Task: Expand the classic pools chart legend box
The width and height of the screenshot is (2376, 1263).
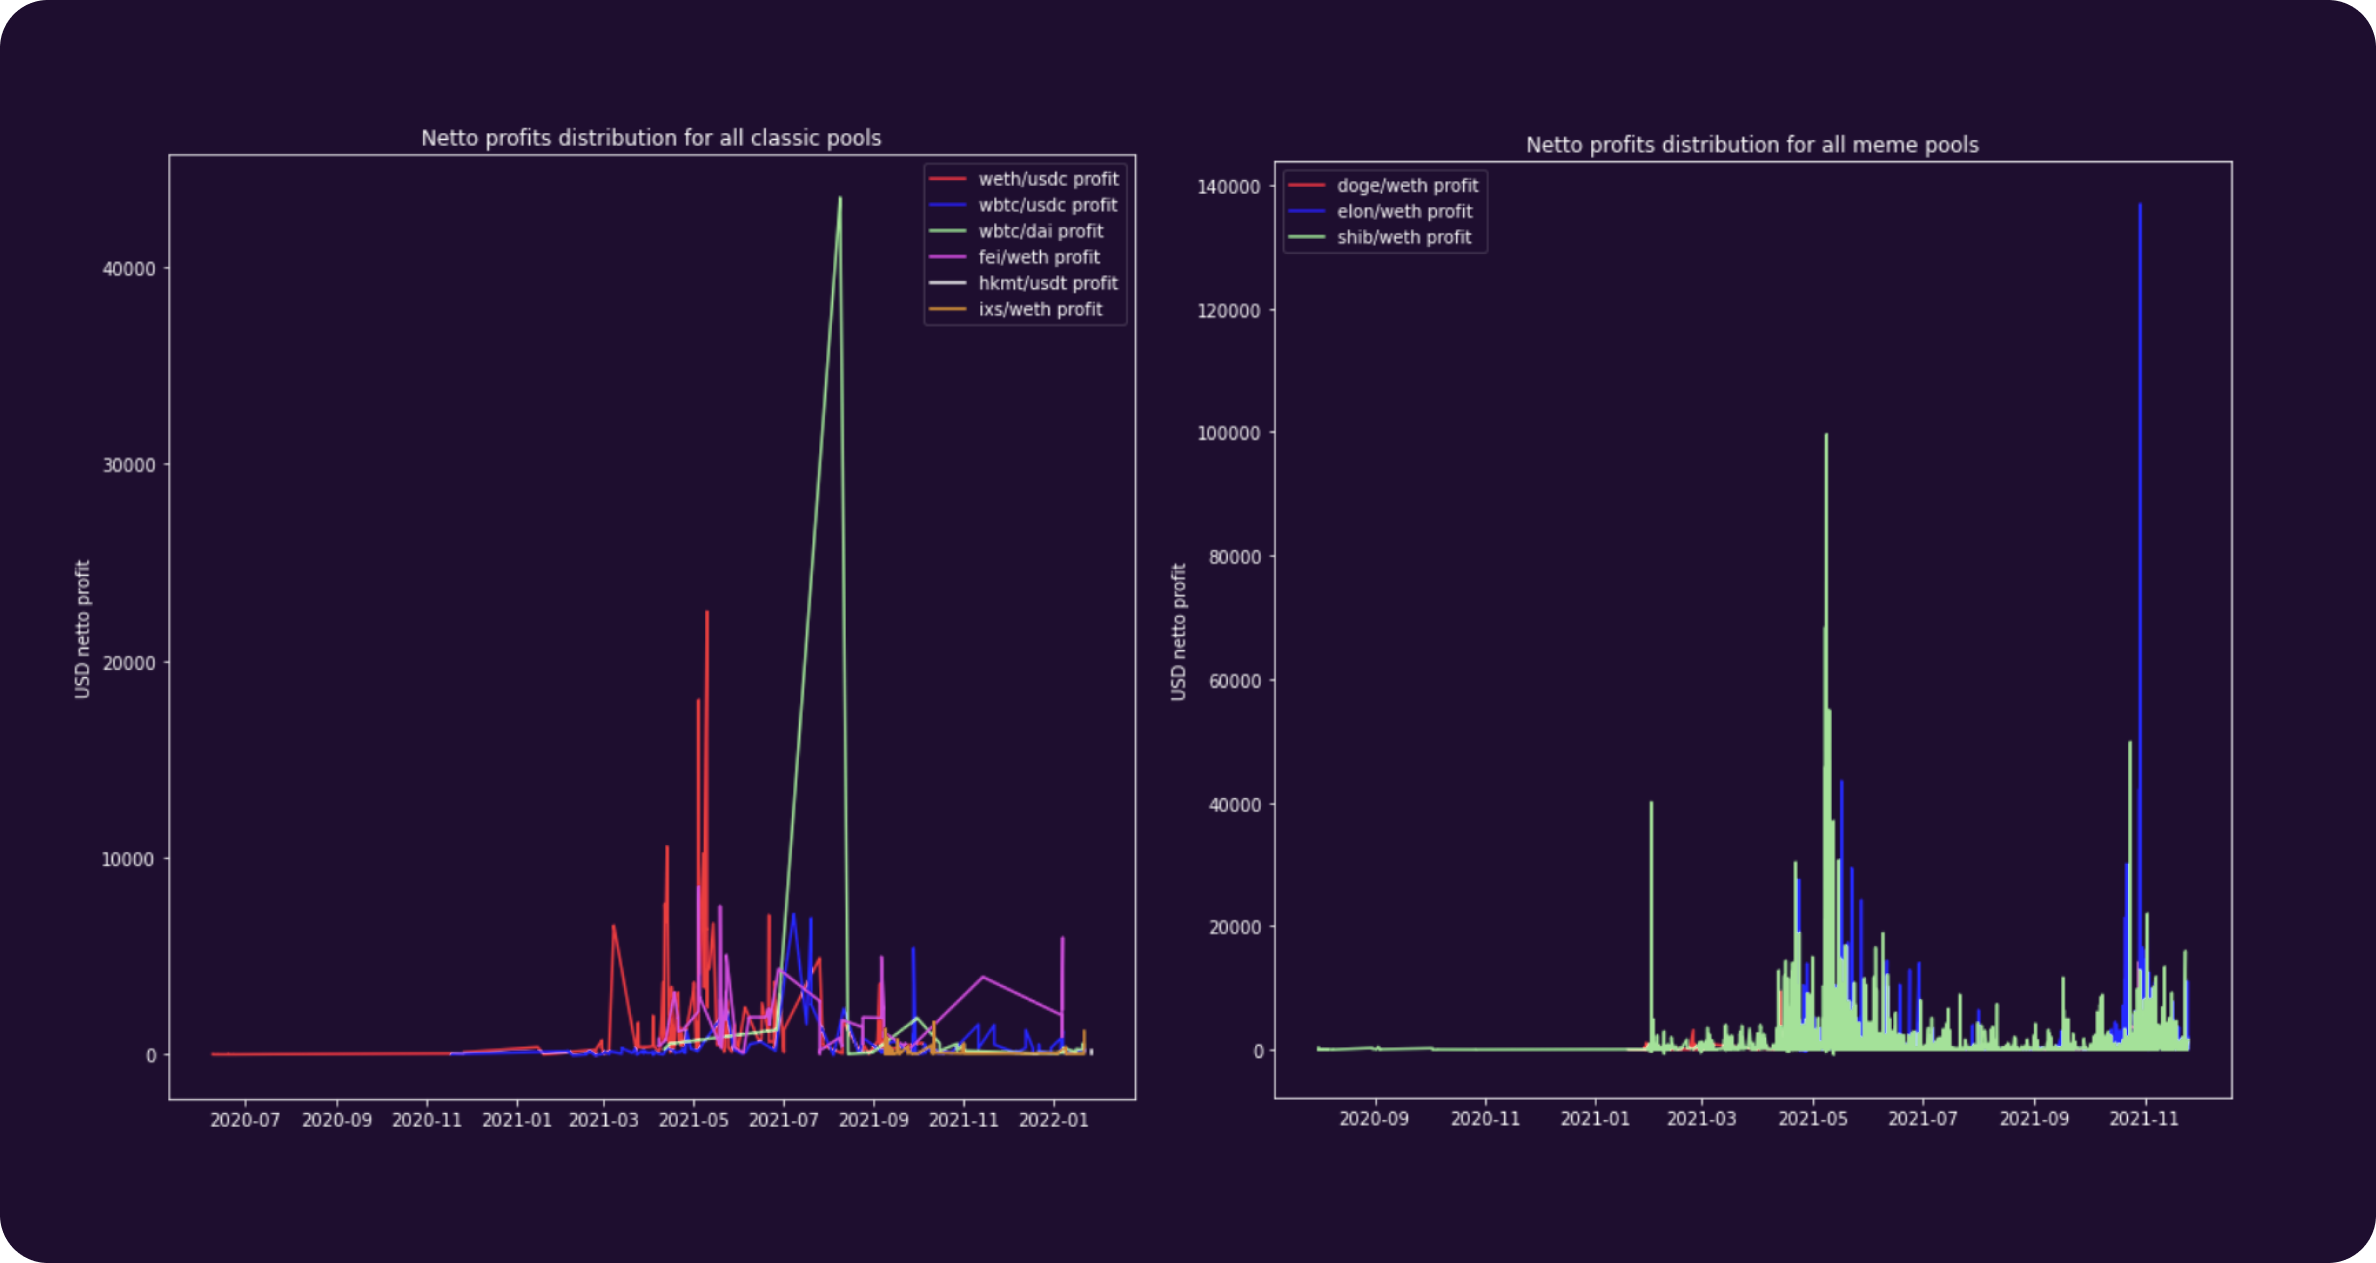Action: (x=1024, y=243)
